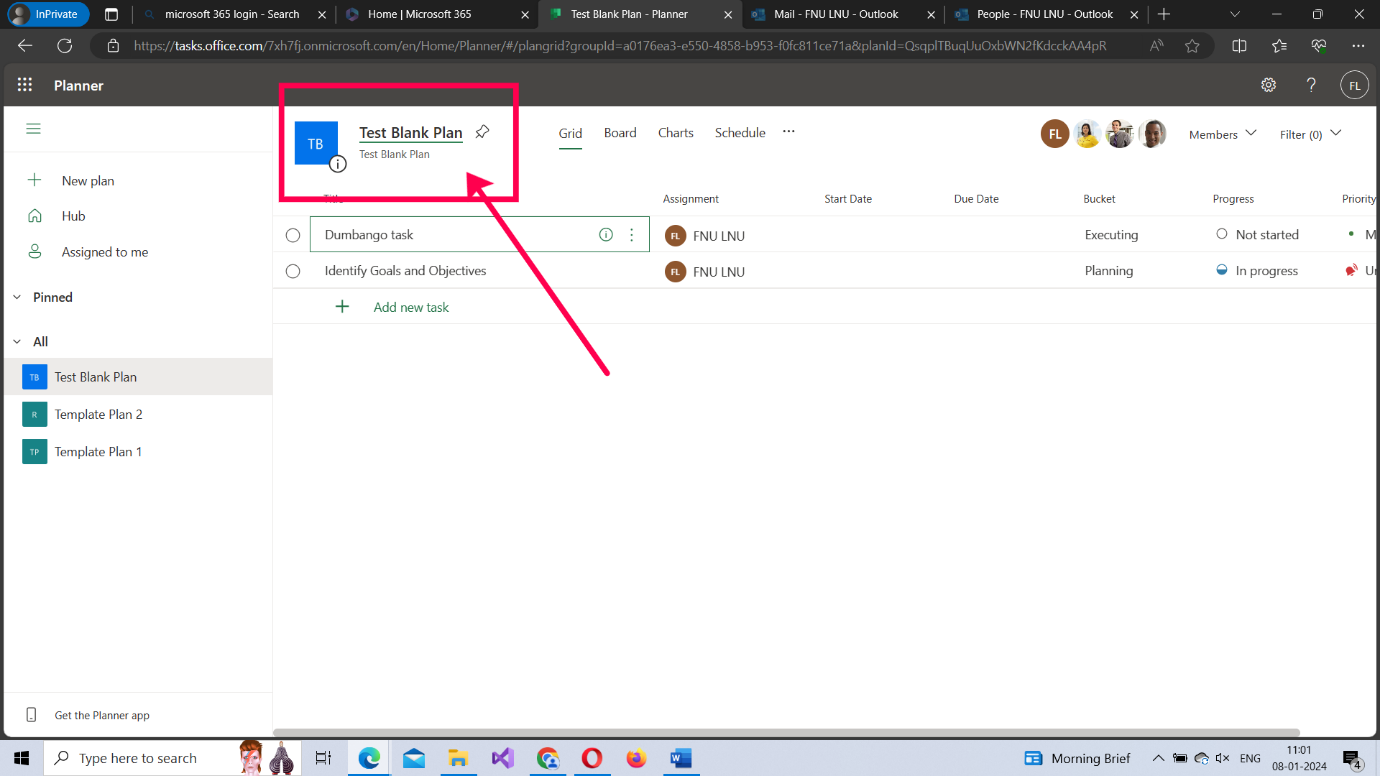Screen dimensions: 1380x776
Task: Open Template Plan 1 in sidebar
Action: [137, 452]
